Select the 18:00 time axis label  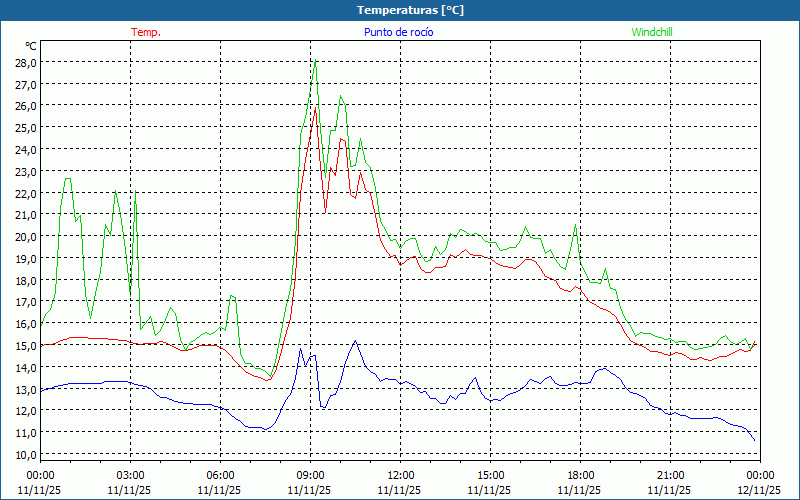tap(580, 475)
